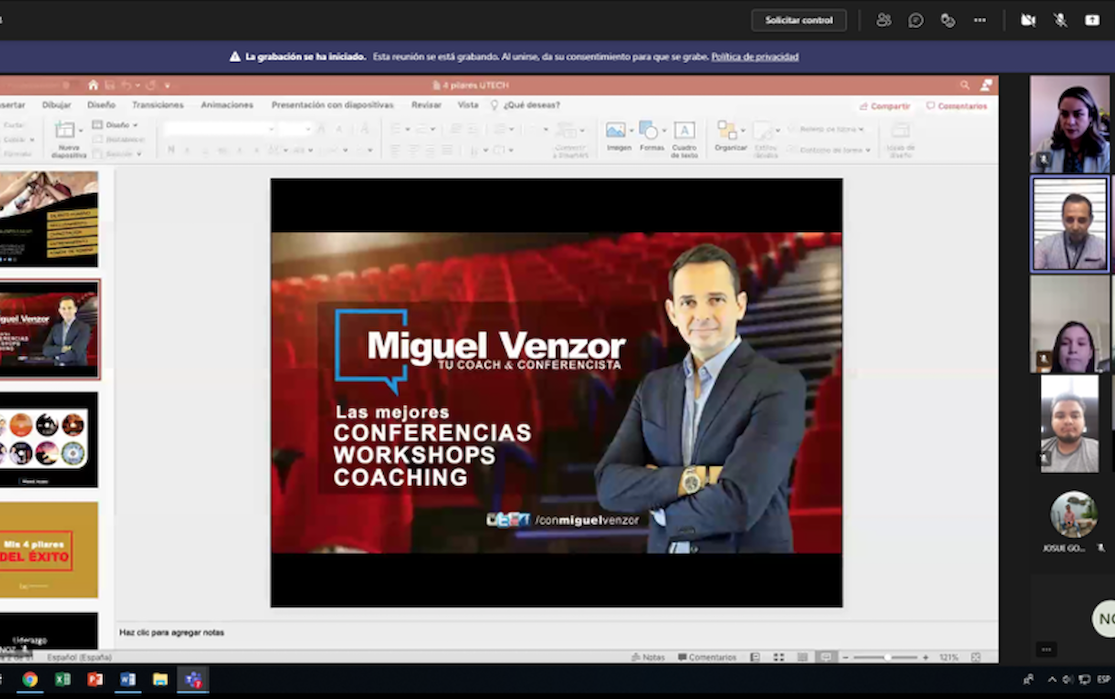Click the 121% zoom level
The height and width of the screenshot is (699, 1115).
coord(949,658)
